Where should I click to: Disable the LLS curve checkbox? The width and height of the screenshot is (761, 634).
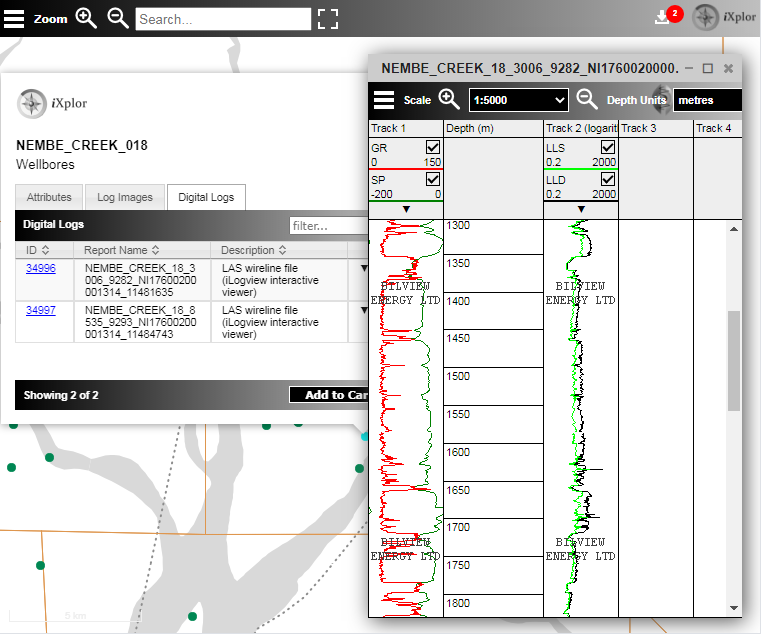point(608,147)
